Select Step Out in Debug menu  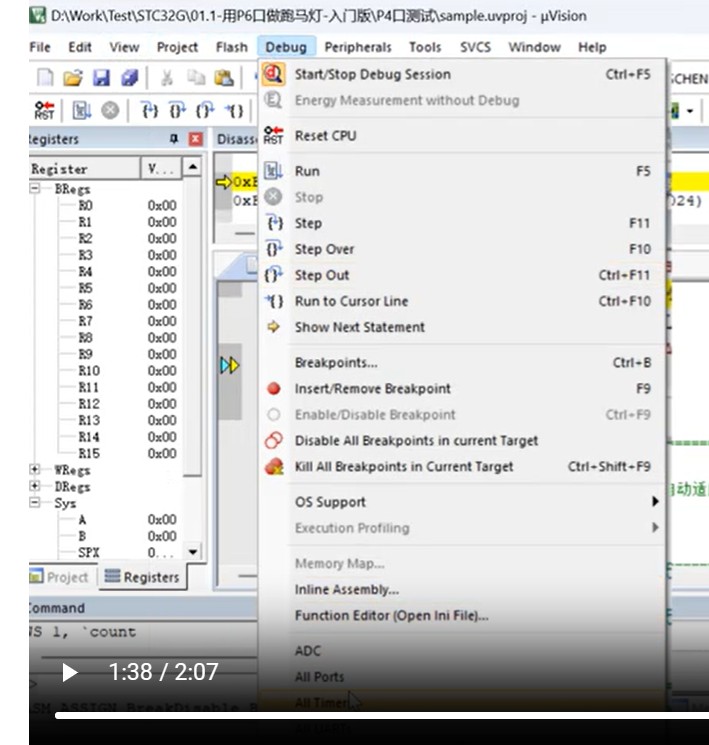463,275
